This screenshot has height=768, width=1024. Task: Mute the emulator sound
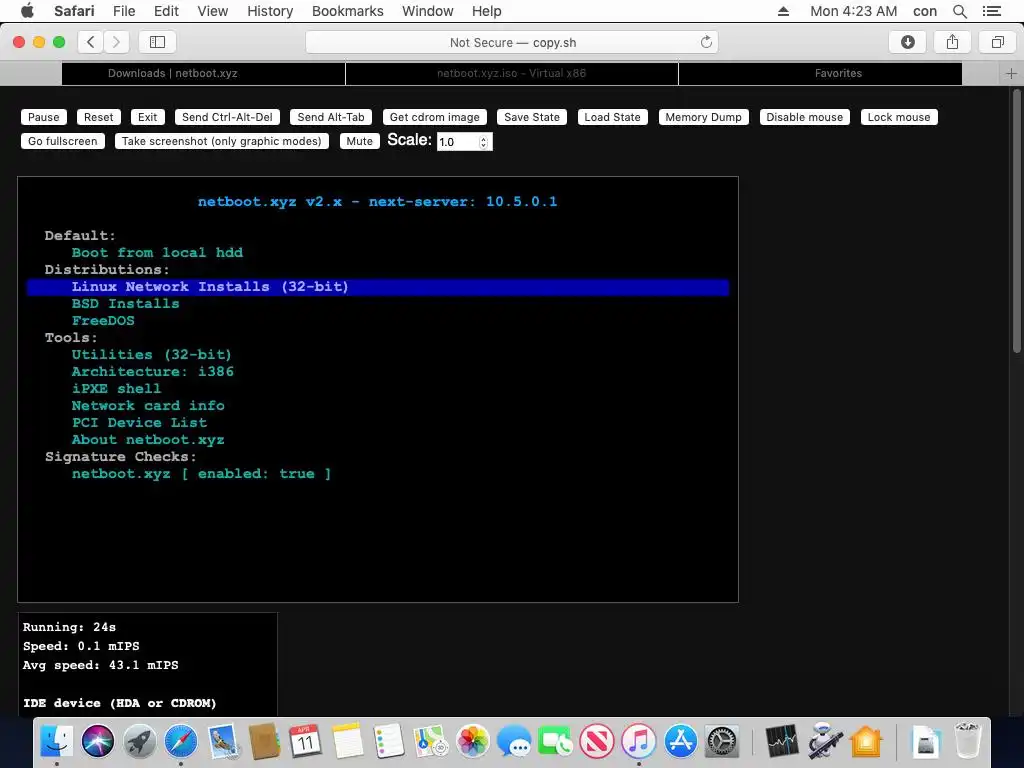359,141
